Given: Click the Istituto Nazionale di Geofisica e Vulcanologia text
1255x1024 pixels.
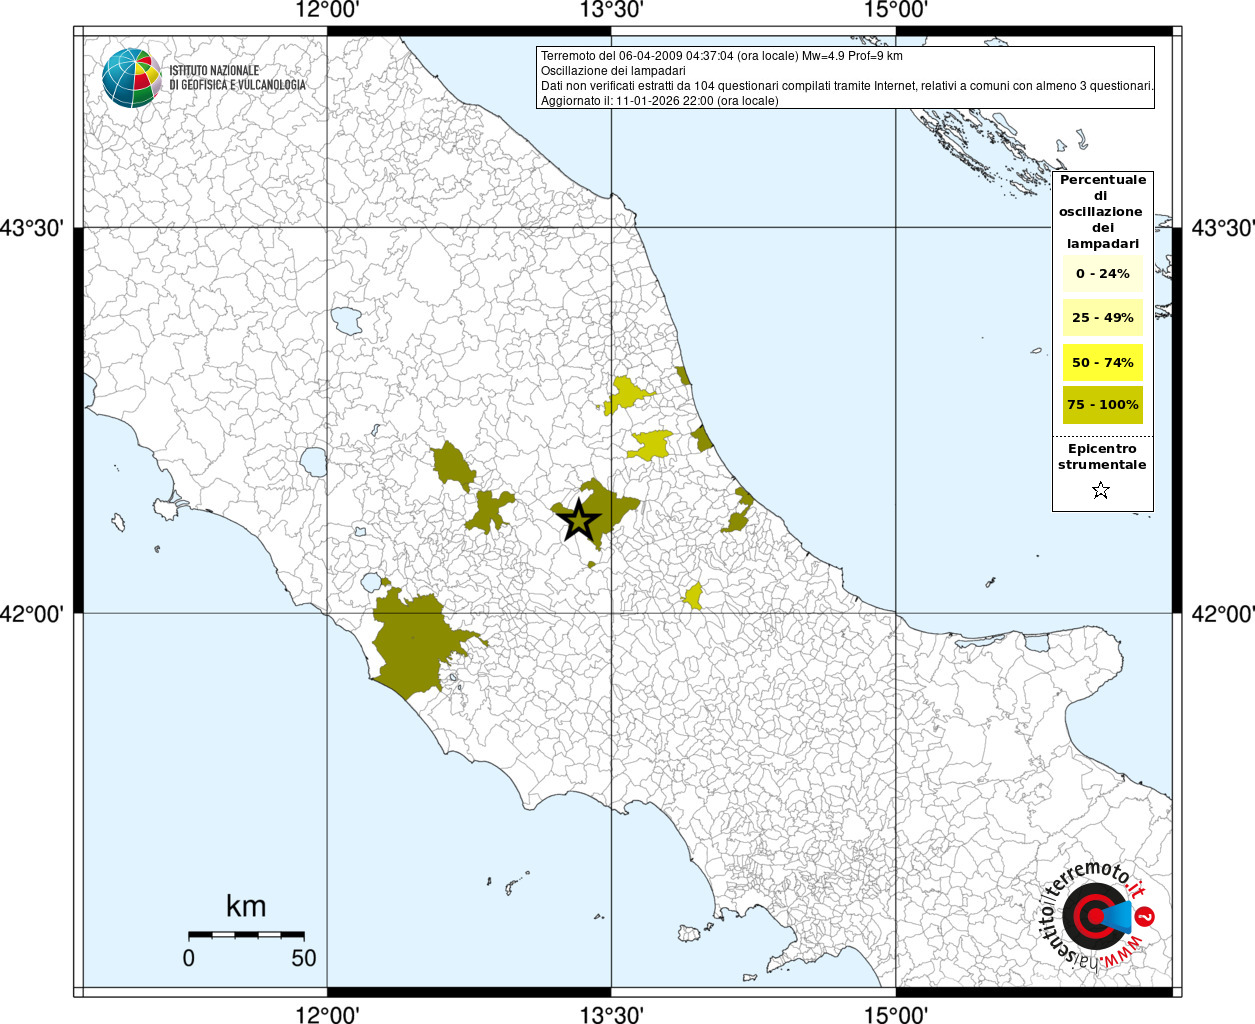Looking at the screenshot, I should [x=237, y=78].
